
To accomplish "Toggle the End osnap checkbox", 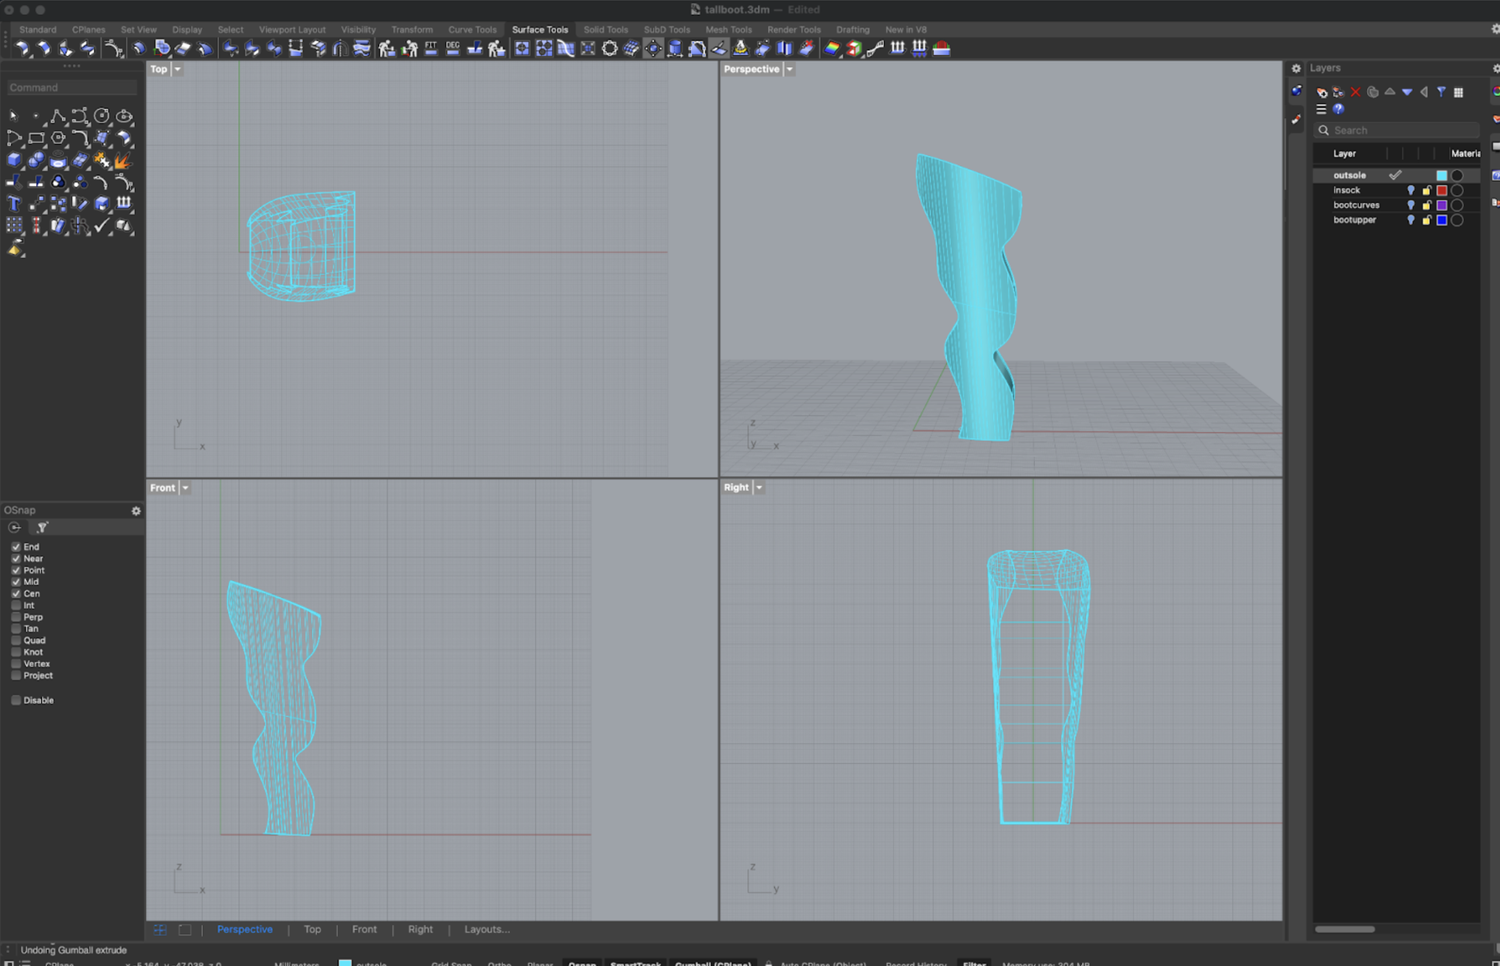I will click(16, 547).
